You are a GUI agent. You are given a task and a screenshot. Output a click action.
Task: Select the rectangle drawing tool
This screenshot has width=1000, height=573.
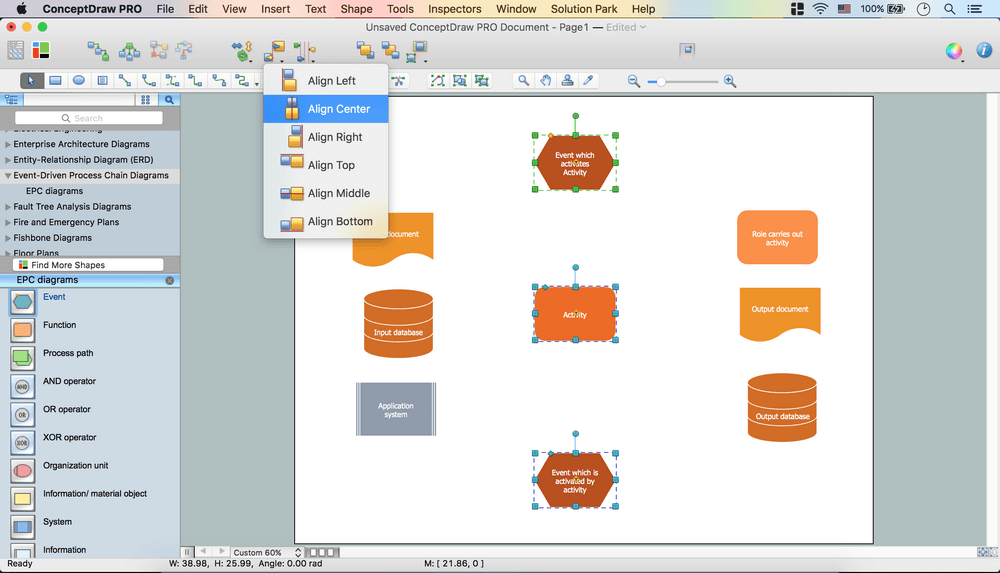coord(55,80)
